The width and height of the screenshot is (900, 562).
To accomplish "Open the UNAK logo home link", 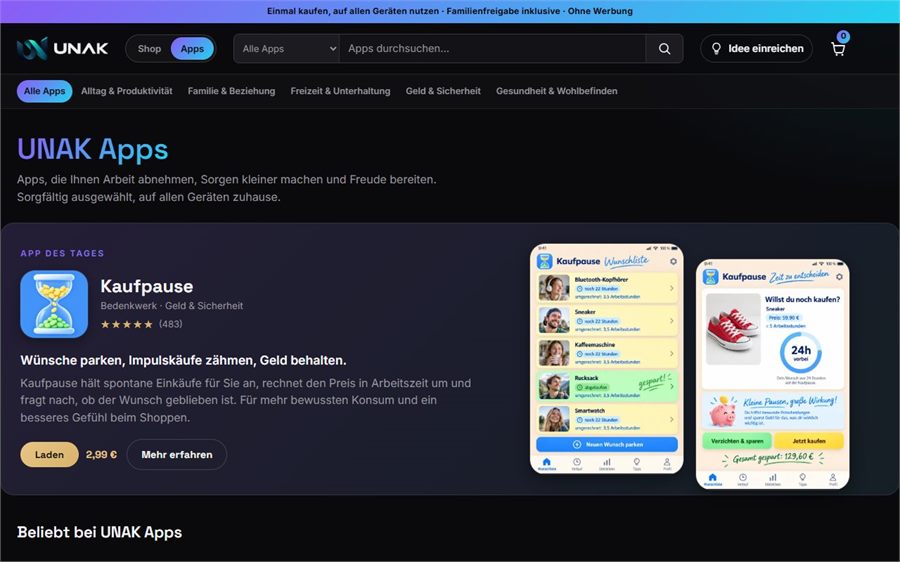I will point(62,49).
